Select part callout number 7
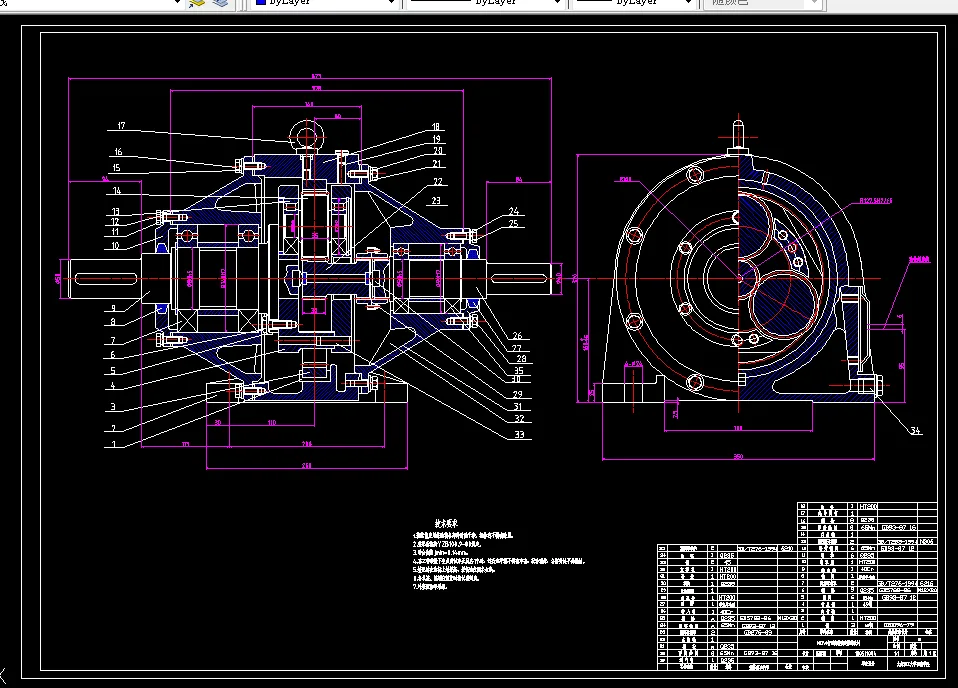Viewport: 958px width, 688px height. click(x=113, y=340)
